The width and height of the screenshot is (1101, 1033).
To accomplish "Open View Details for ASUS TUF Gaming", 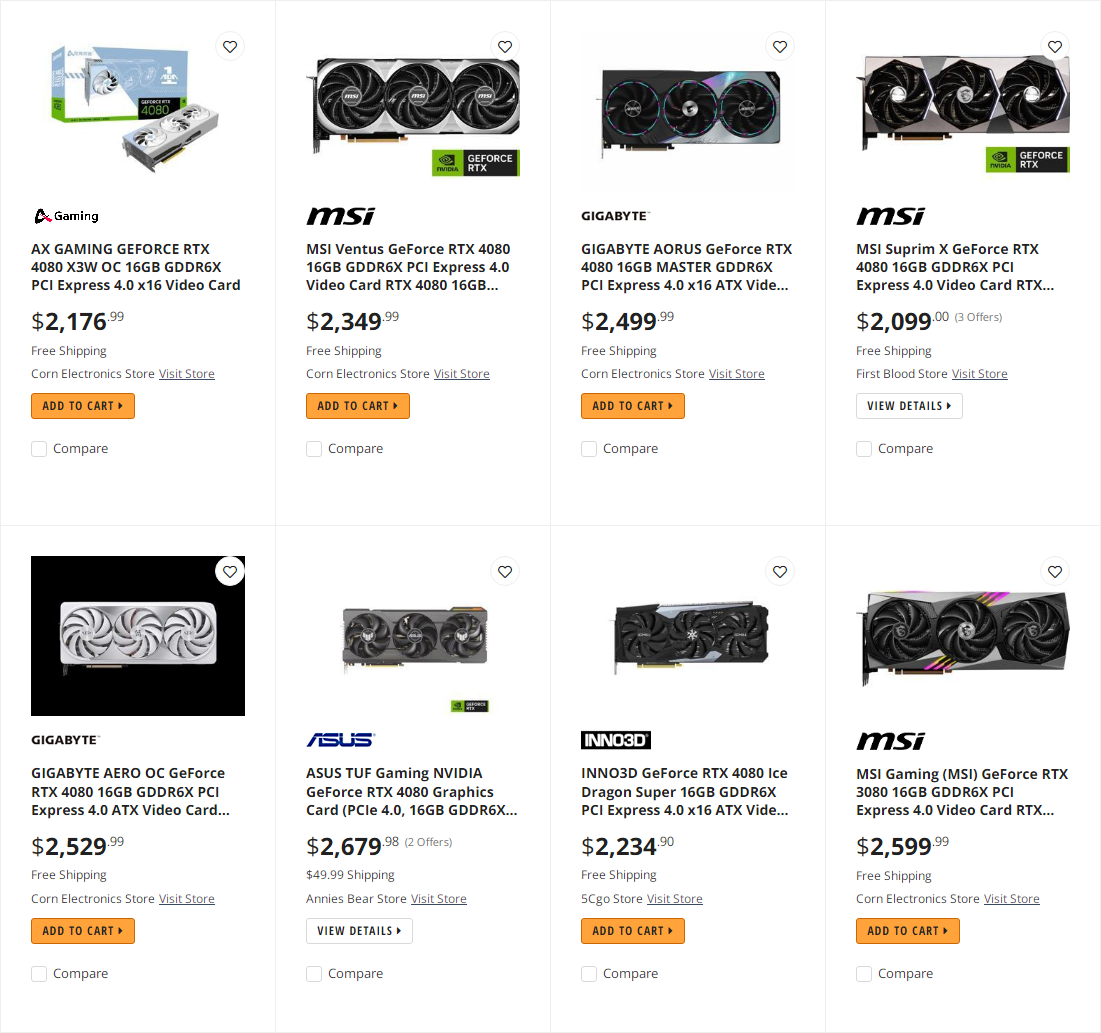I will coord(358,931).
